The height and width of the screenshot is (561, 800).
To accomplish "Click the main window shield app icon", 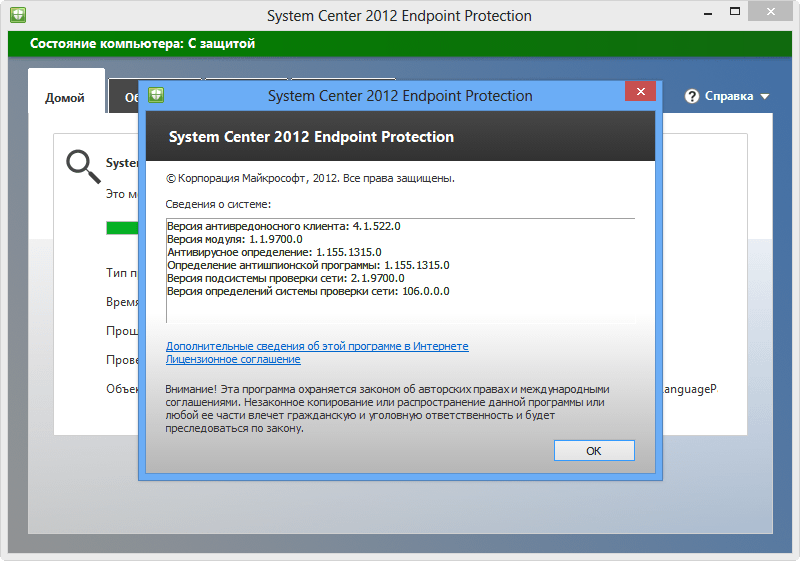I will (18, 15).
